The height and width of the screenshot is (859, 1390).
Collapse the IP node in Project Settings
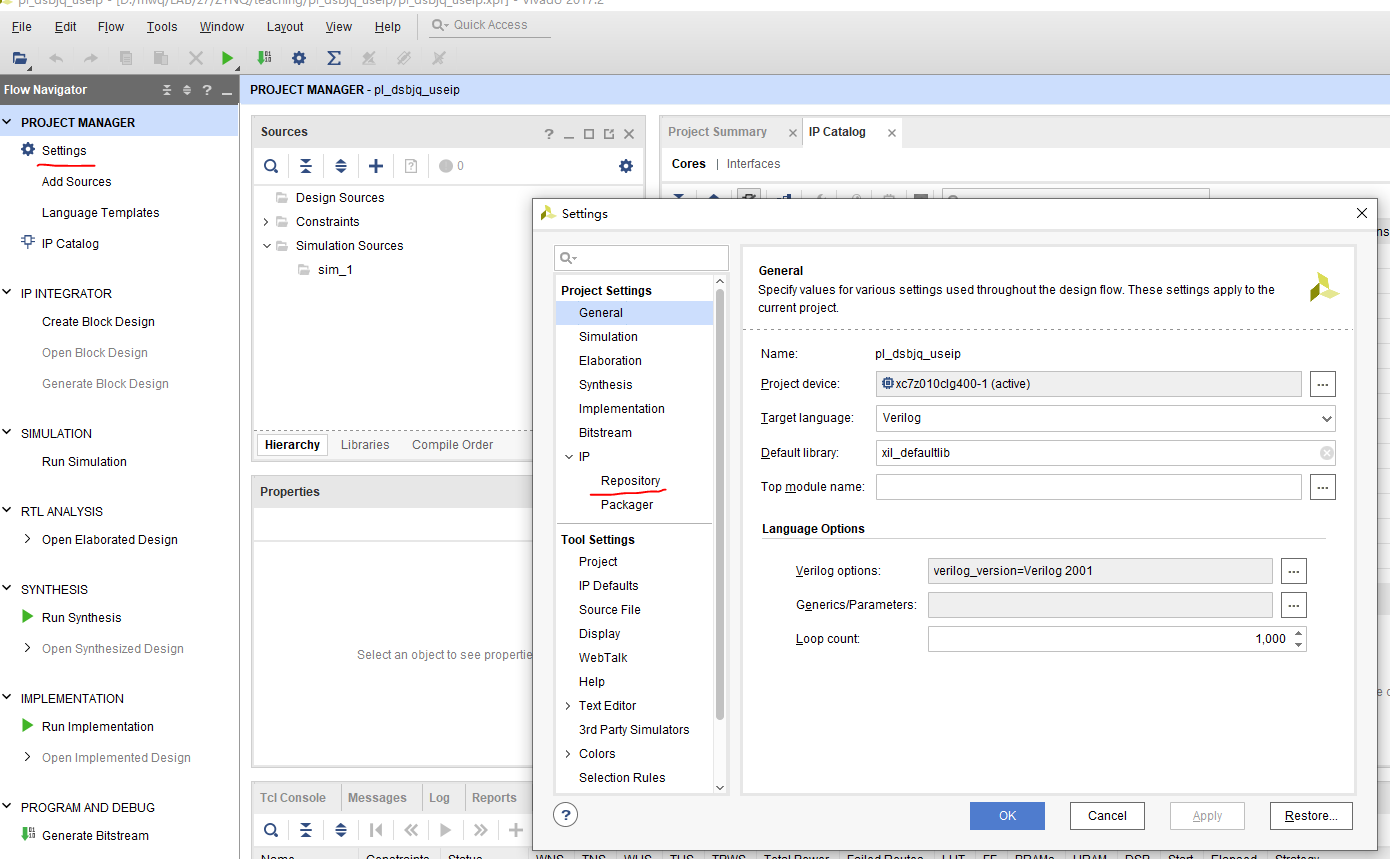pyautogui.click(x=568, y=457)
